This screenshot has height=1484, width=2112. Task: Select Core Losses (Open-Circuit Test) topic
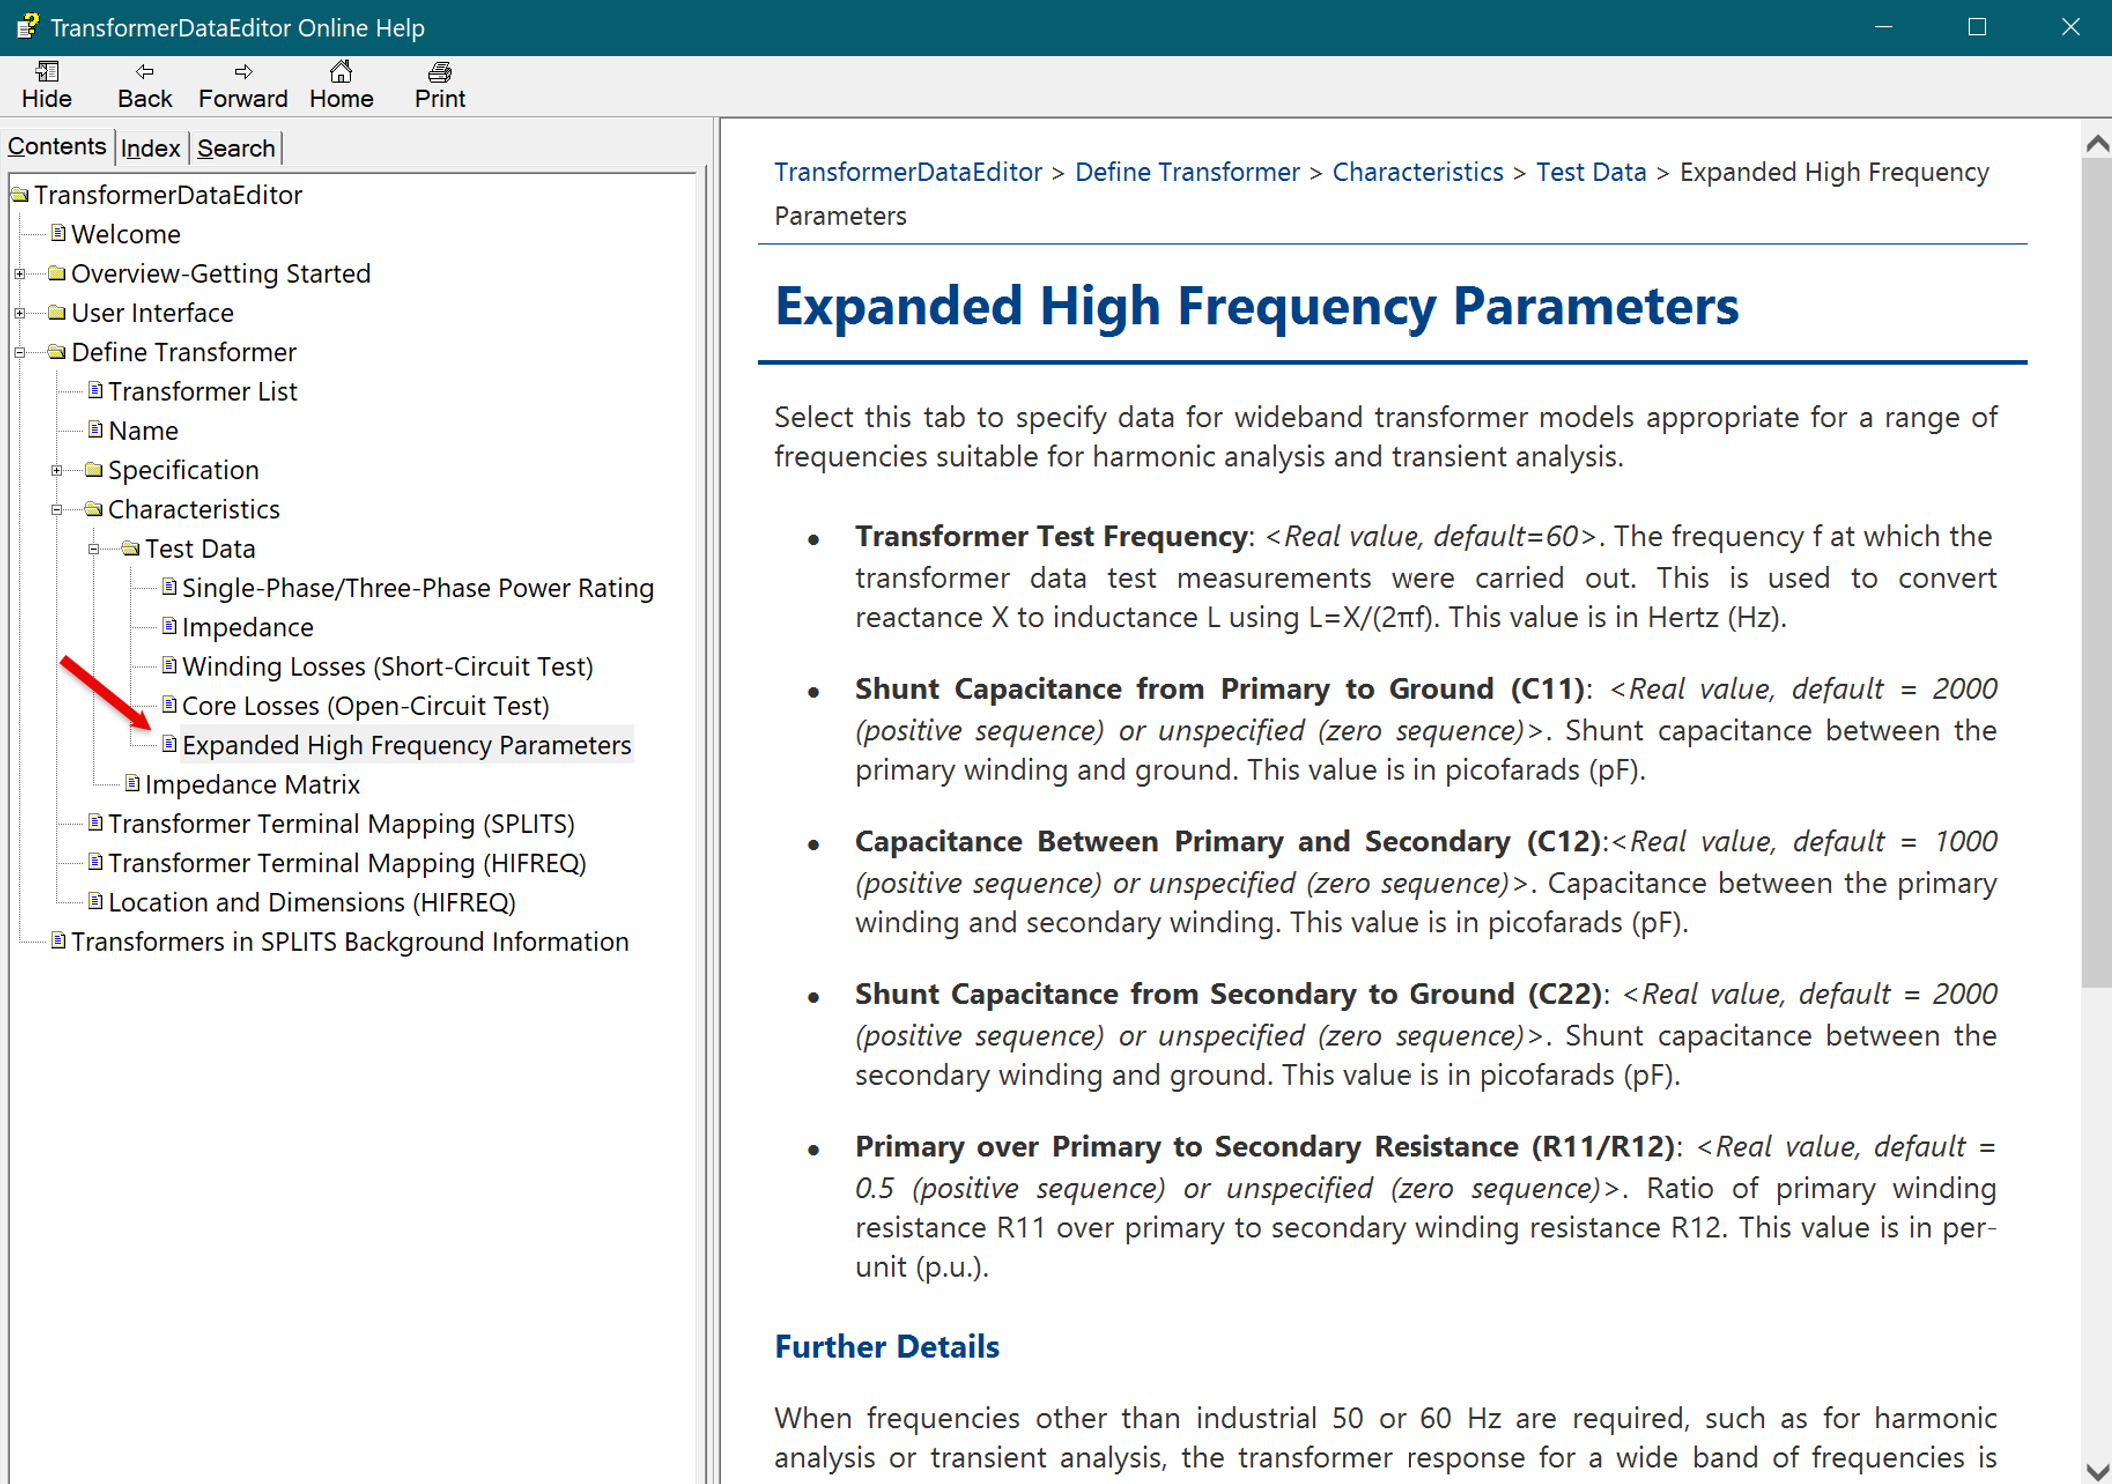(366, 705)
